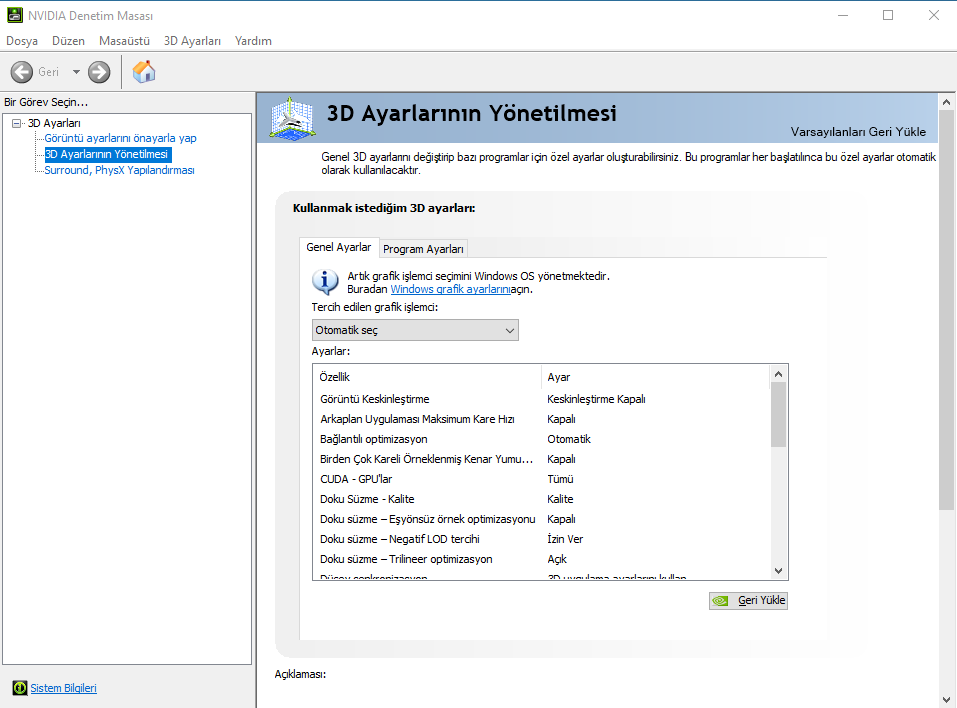Viewport: 957px width, 708px height.
Task: Click the Özellik column header
Action: pos(427,377)
